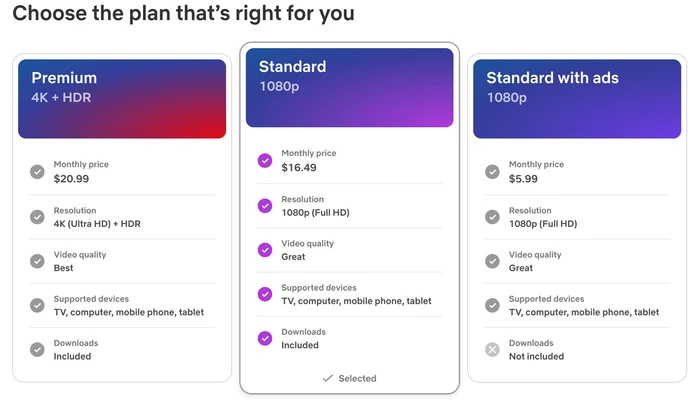
Task: Click the Premium 4K resolution checkmark icon
Action: (x=37, y=217)
